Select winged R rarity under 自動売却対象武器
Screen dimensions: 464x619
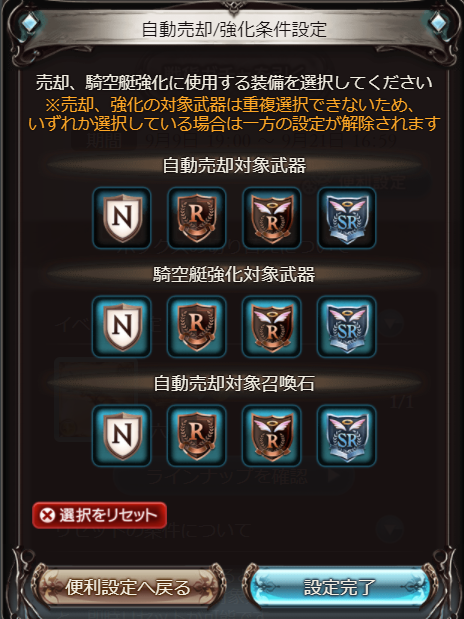point(272,218)
